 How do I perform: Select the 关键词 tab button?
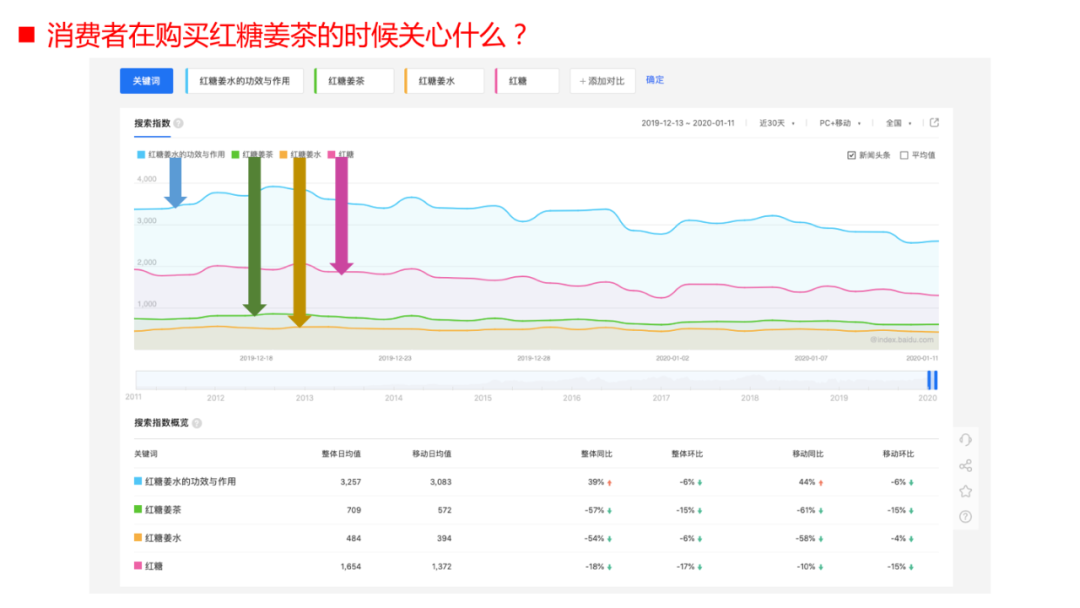pyautogui.click(x=146, y=81)
